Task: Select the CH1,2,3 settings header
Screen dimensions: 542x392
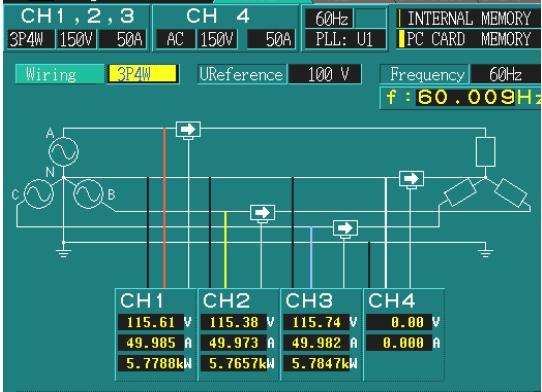Action: tap(77, 16)
